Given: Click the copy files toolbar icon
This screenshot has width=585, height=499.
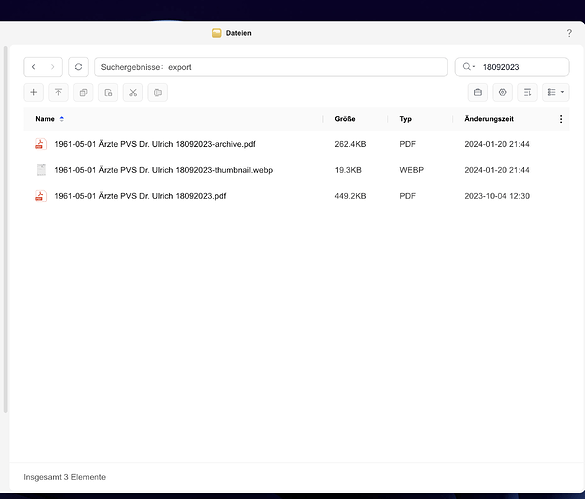Looking at the screenshot, I should tap(83, 92).
